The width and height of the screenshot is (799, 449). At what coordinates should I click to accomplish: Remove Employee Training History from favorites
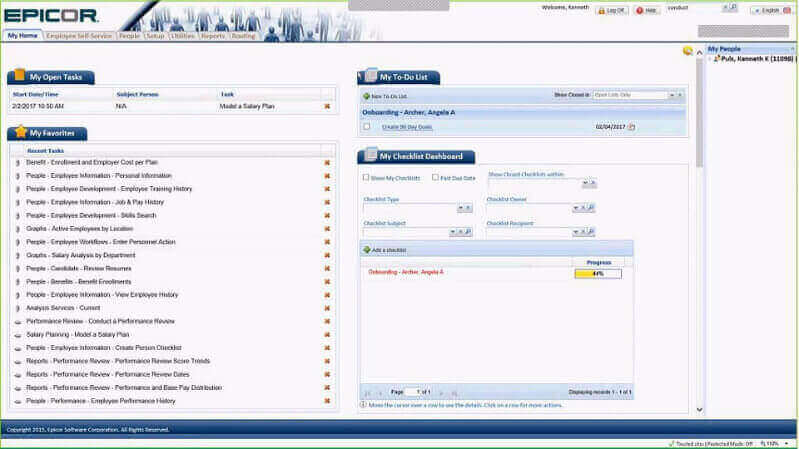[327, 189]
